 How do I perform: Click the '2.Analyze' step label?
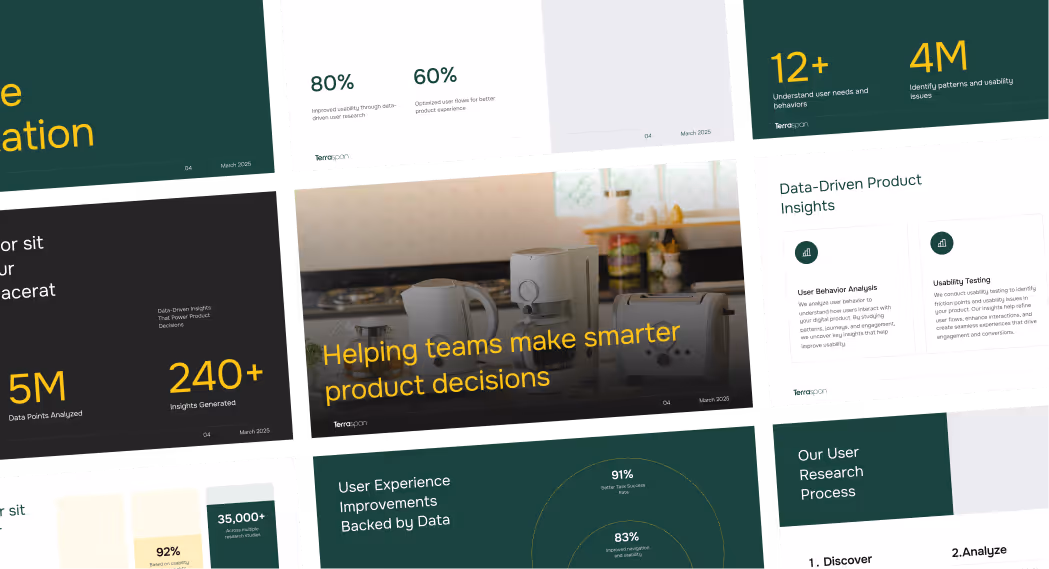pyautogui.click(x=979, y=551)
